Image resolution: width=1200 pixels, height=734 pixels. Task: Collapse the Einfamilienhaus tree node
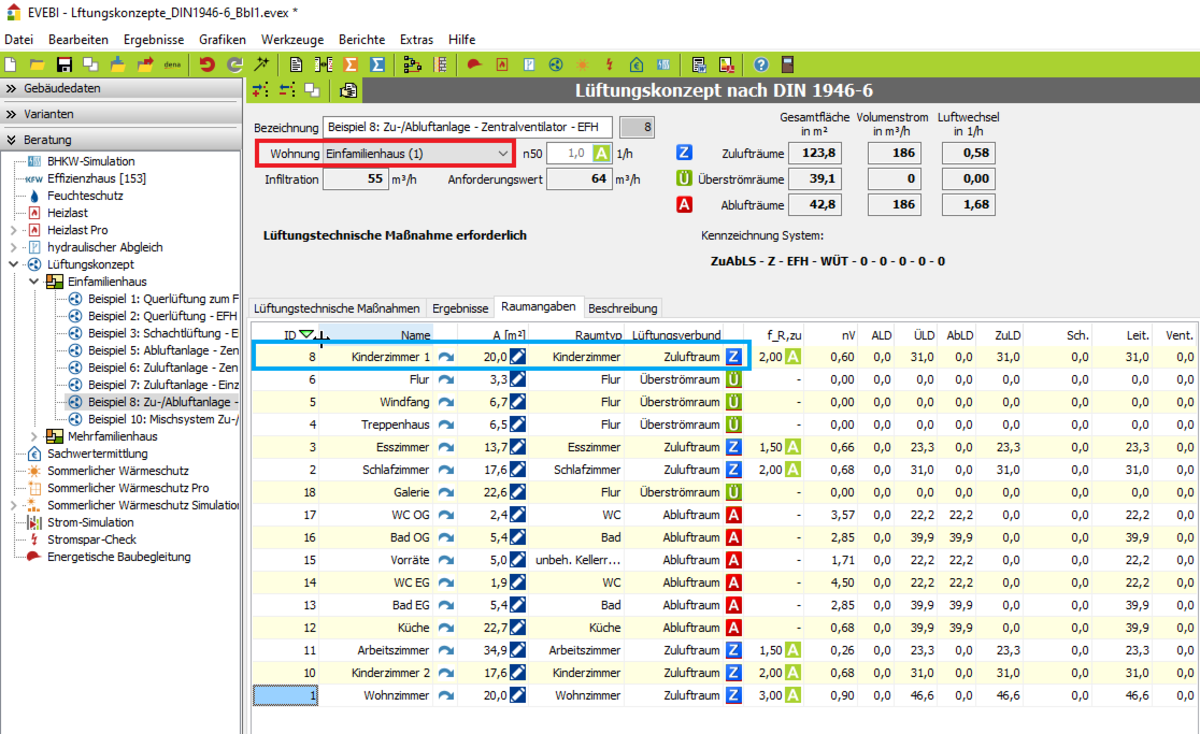point(33,282)
